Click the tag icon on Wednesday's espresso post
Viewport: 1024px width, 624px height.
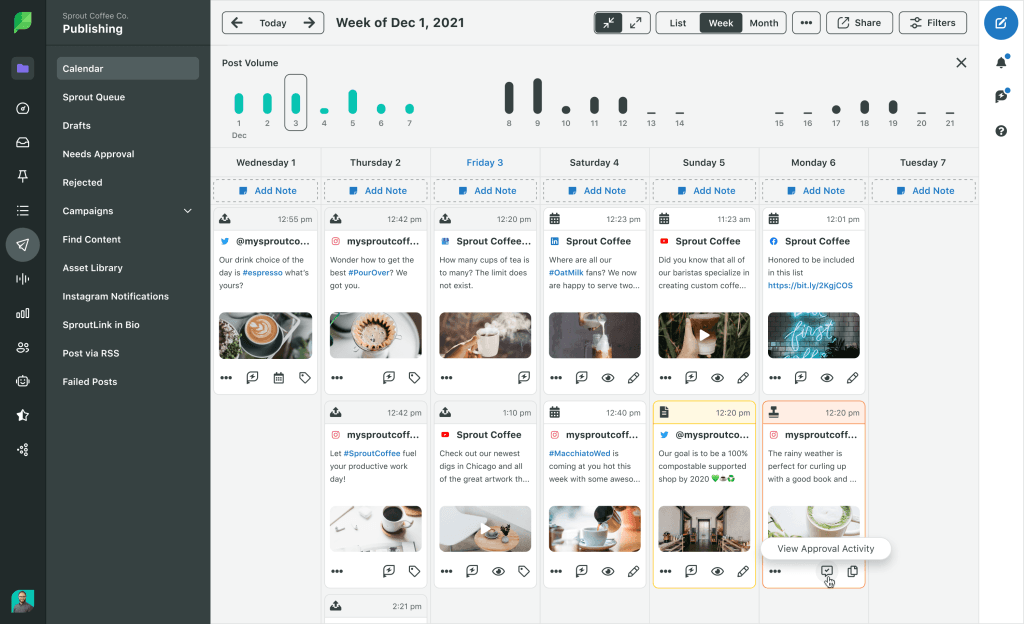(x=305, y=378)
